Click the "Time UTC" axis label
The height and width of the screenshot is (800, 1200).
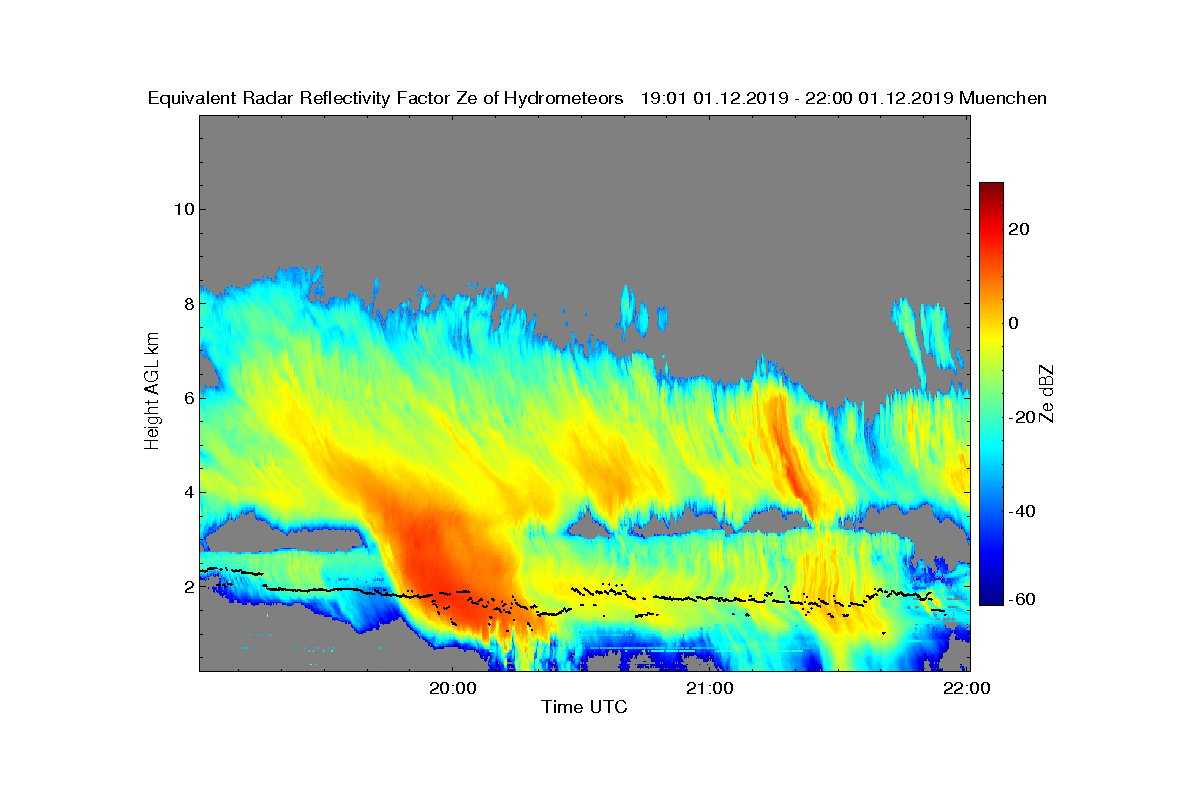(585, 707)
